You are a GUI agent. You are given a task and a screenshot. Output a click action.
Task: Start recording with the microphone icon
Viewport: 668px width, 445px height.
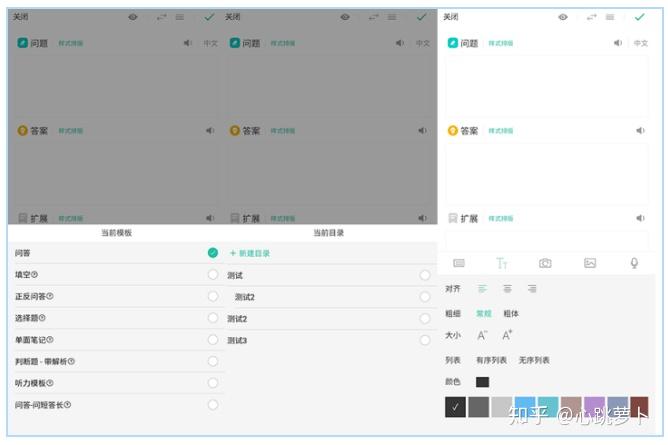coord(634,263)
